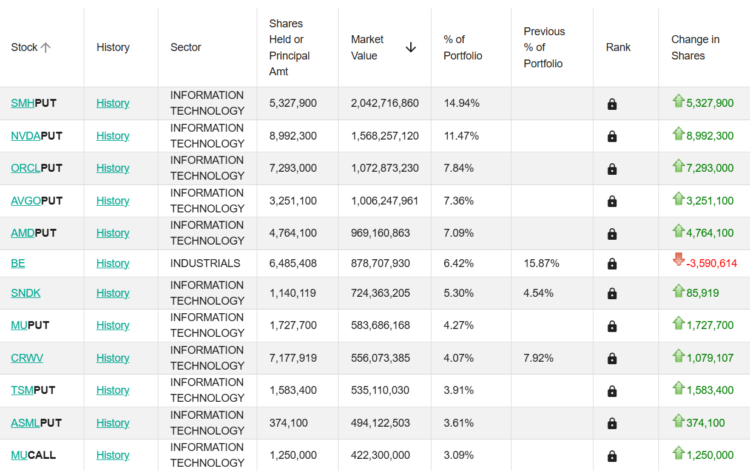Click the Sector column header
The height and width of the screenshot is (471, 750).
point(186,47)
